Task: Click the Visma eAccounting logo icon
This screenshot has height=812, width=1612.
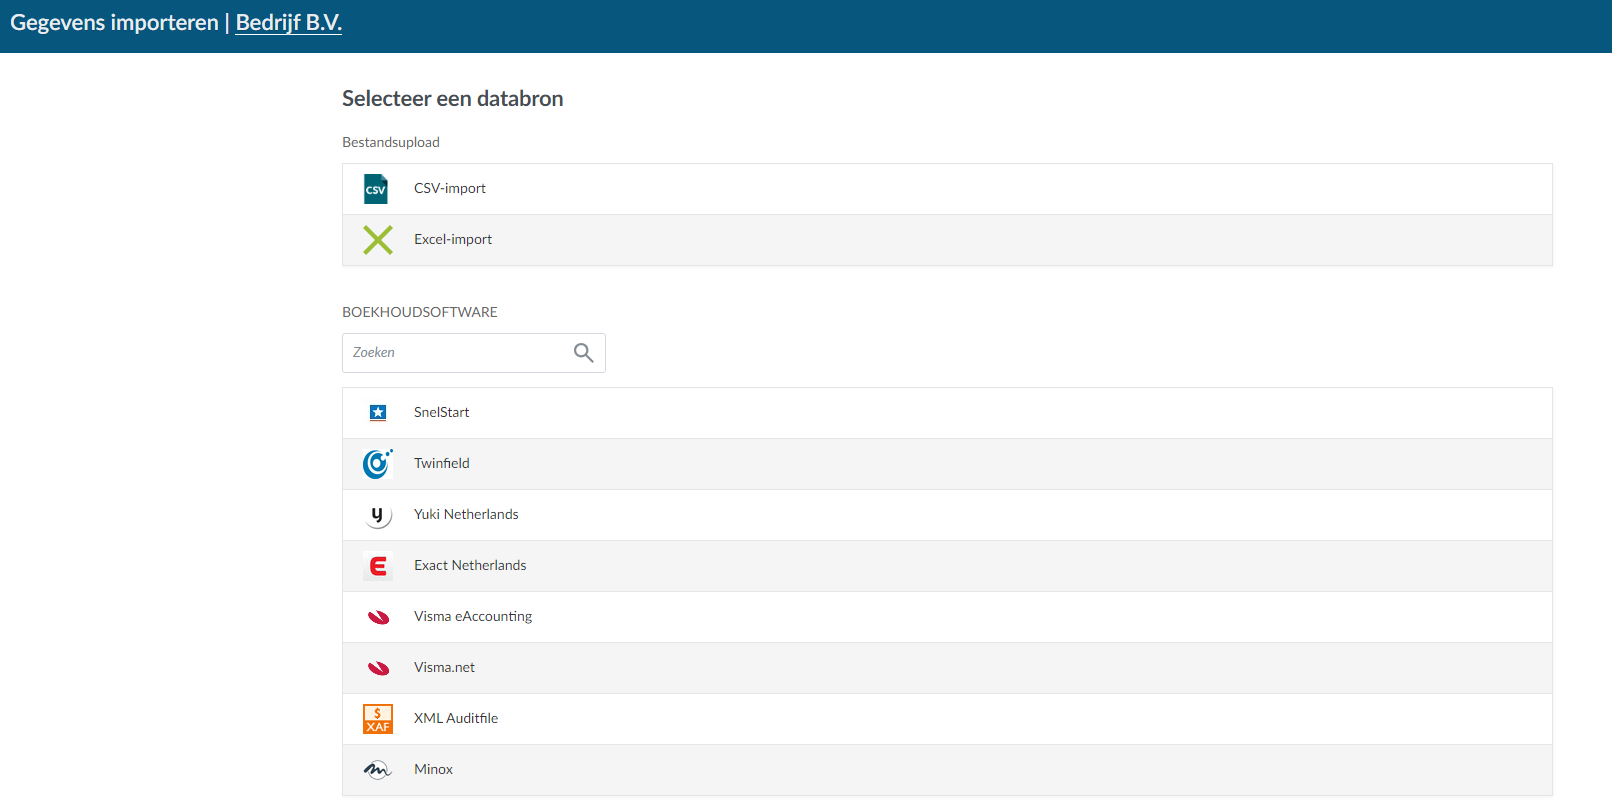Action: click(378, 617)
